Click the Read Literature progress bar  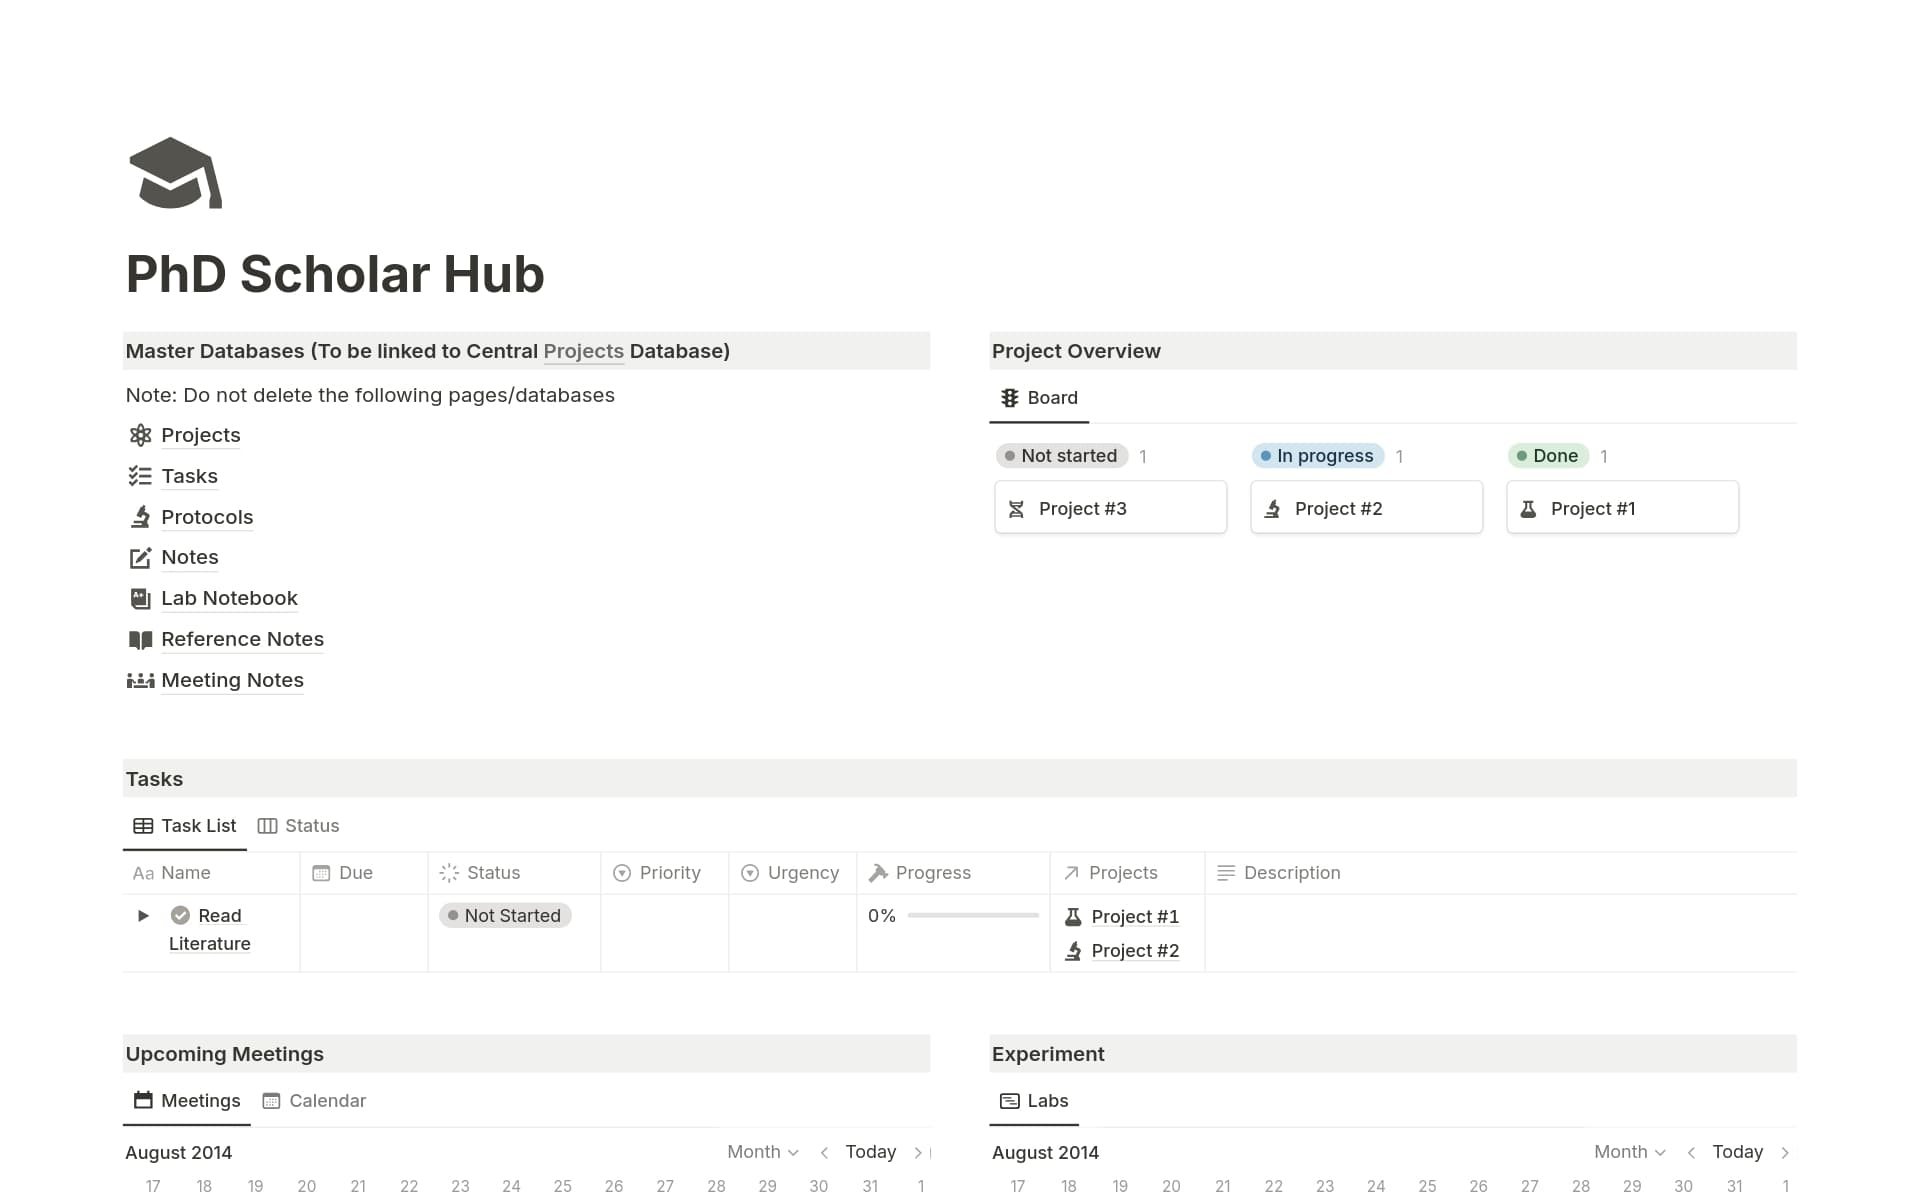(x=972, y=915)
